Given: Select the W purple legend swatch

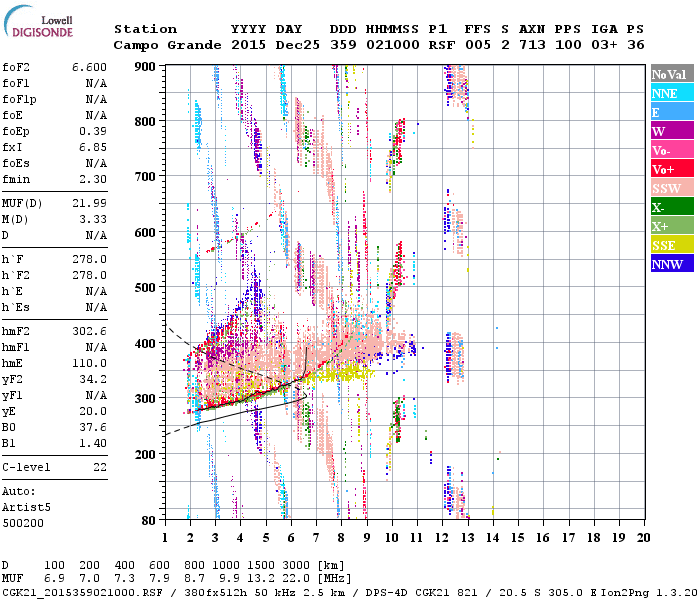Looking at the screenshot, I should (672, 131).
